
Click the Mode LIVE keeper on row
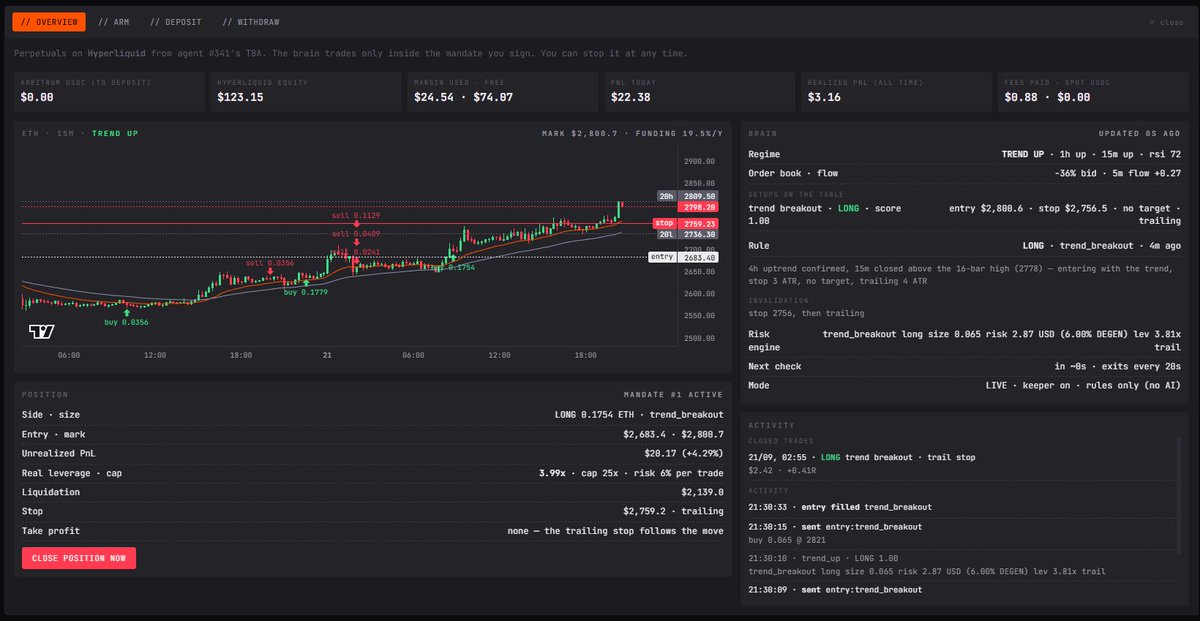coord(964,384)
